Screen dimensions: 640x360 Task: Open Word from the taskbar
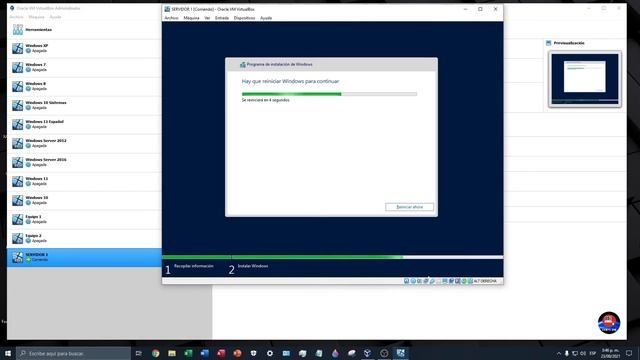[204, 353]
